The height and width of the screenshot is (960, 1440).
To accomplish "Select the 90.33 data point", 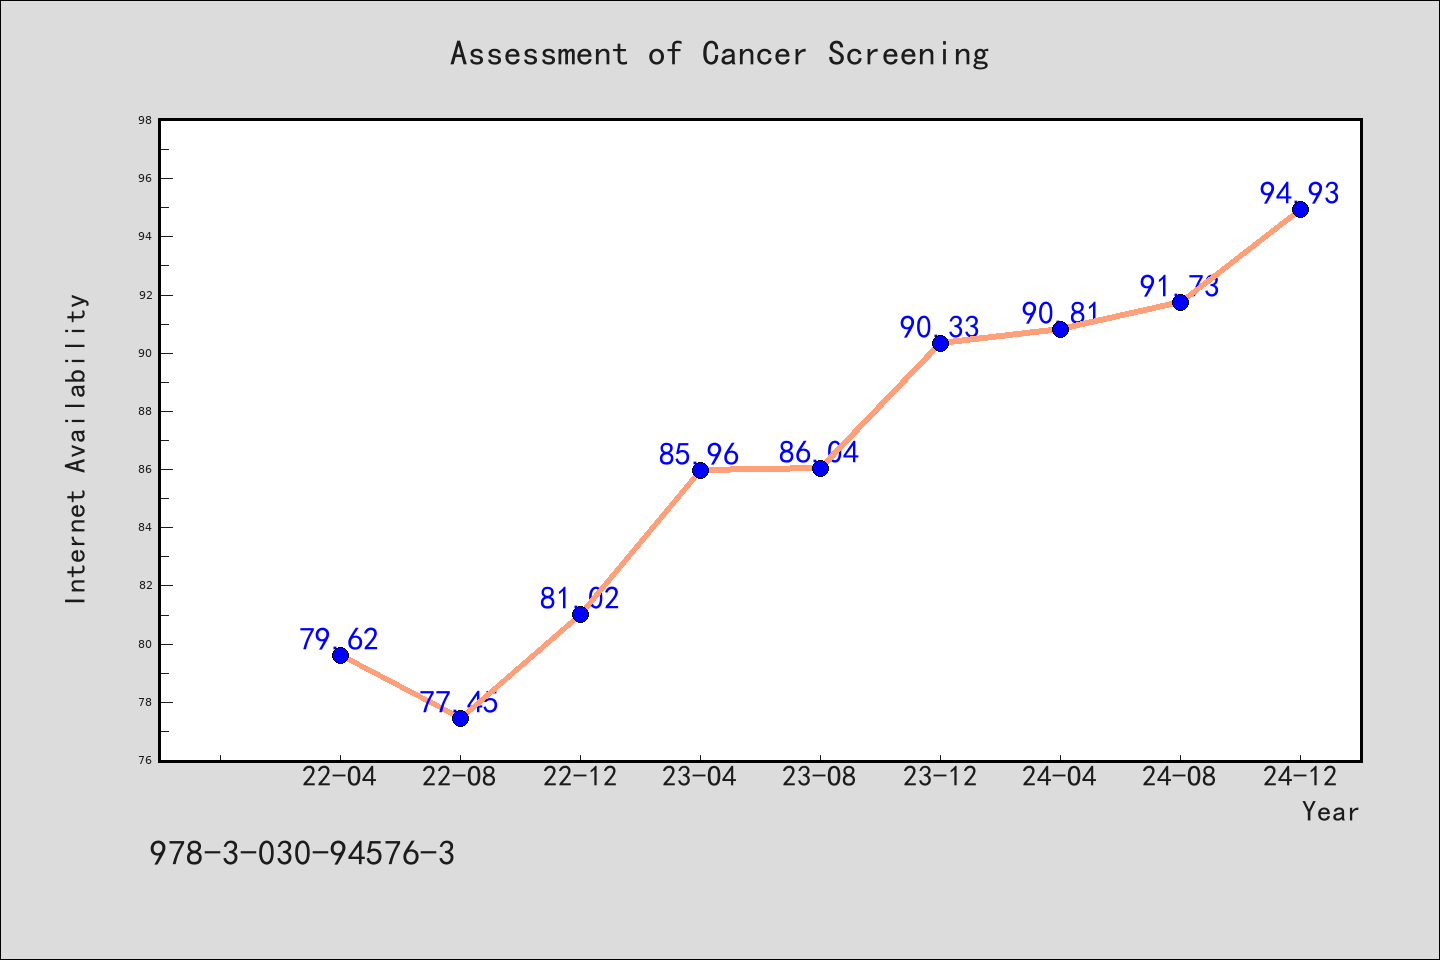I will (940, 343).
